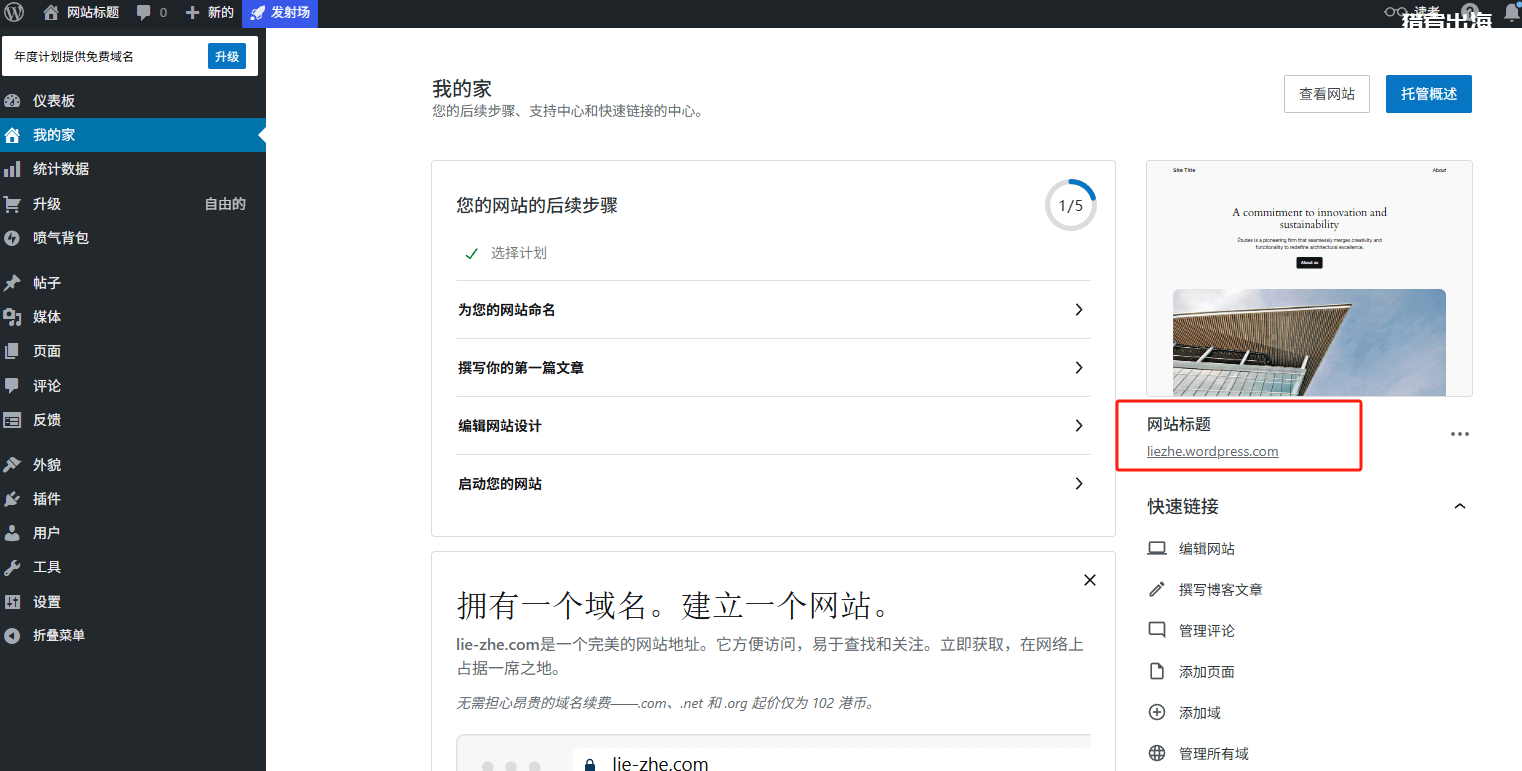Close the domain name promotion card

click(x=1090, y=580)
